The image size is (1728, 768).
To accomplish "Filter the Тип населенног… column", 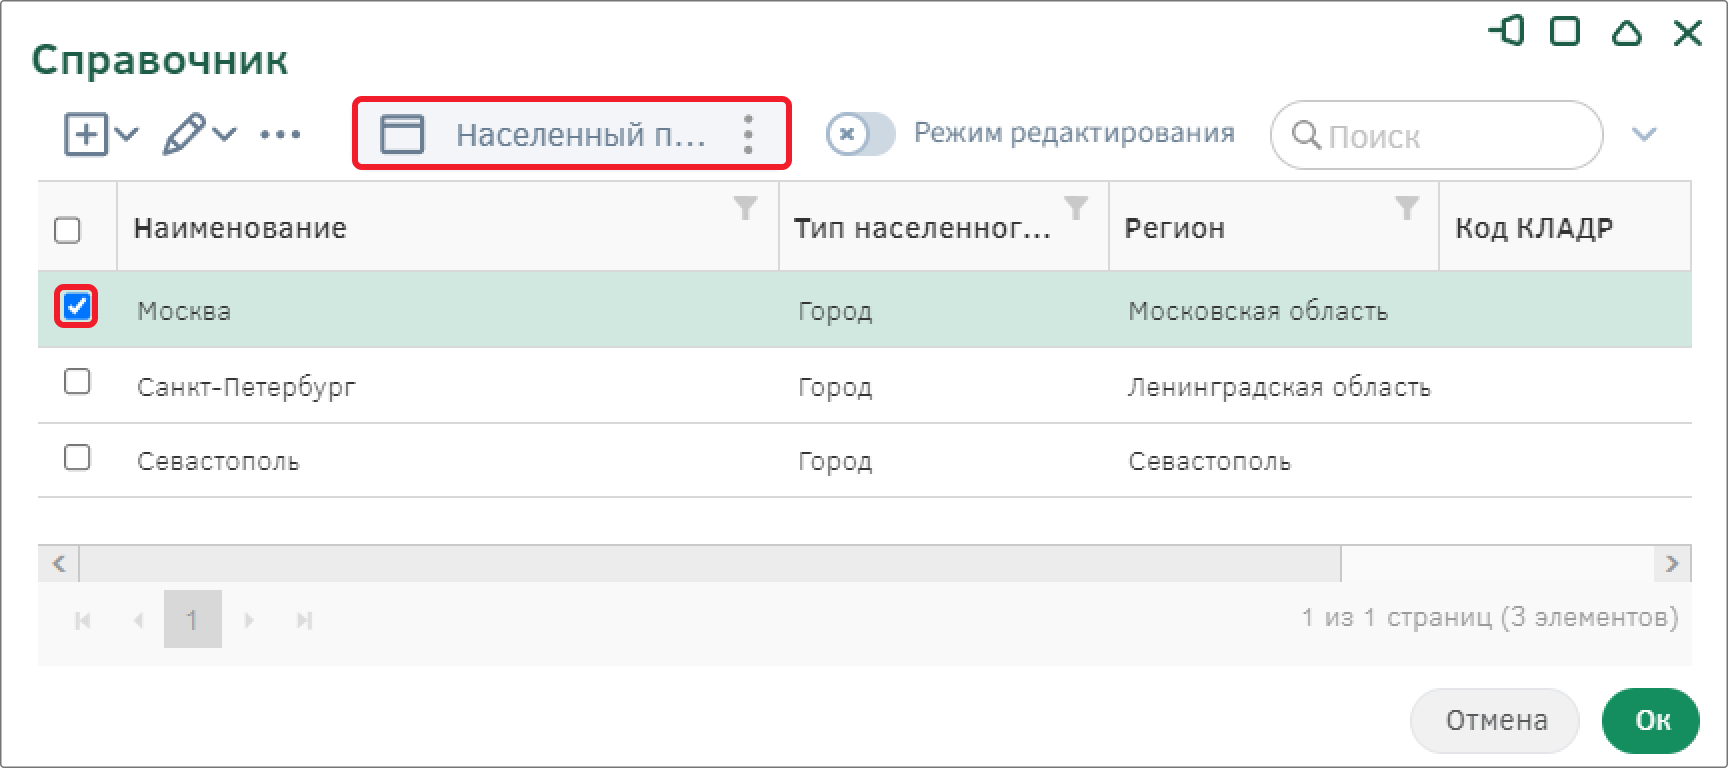I will [1076, 207].
